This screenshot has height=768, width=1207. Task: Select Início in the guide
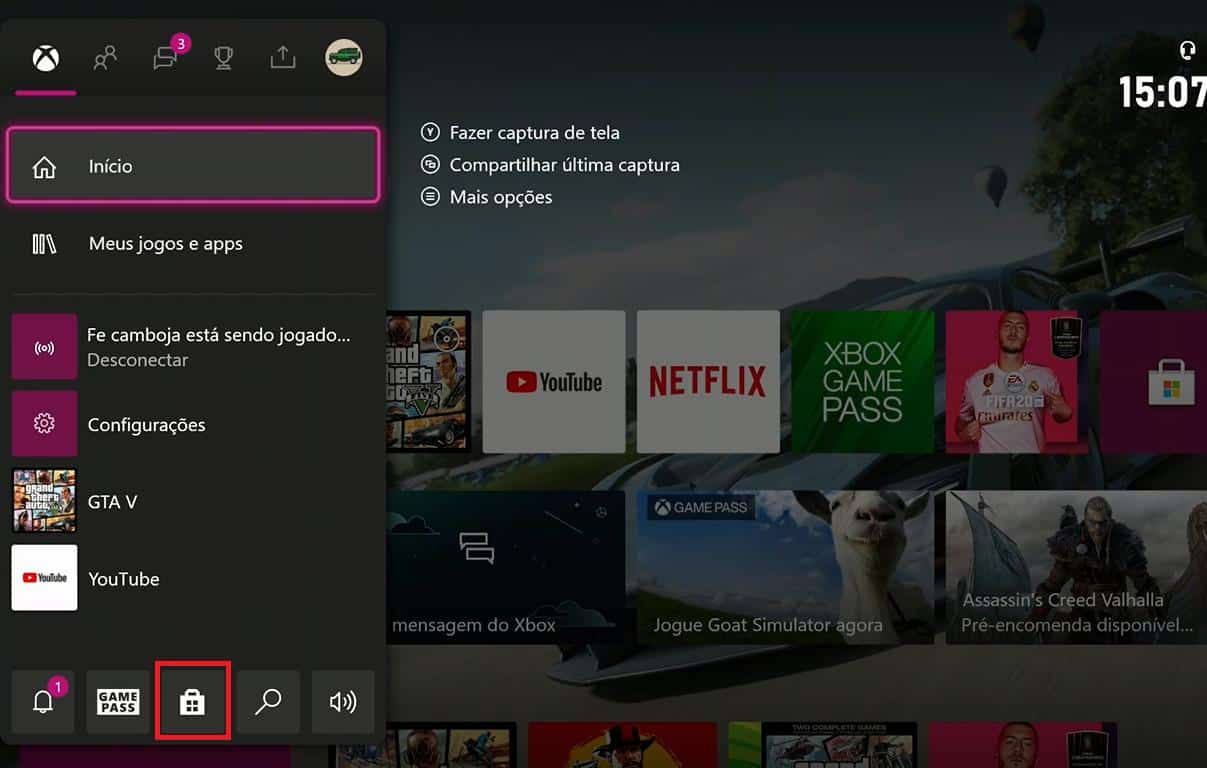click(x=193, y=166)
